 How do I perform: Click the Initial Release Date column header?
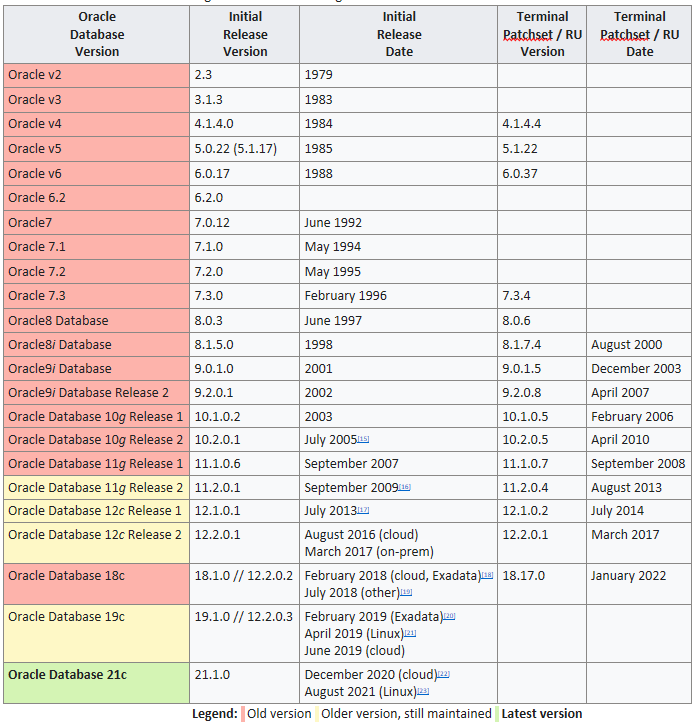(399, 34)
